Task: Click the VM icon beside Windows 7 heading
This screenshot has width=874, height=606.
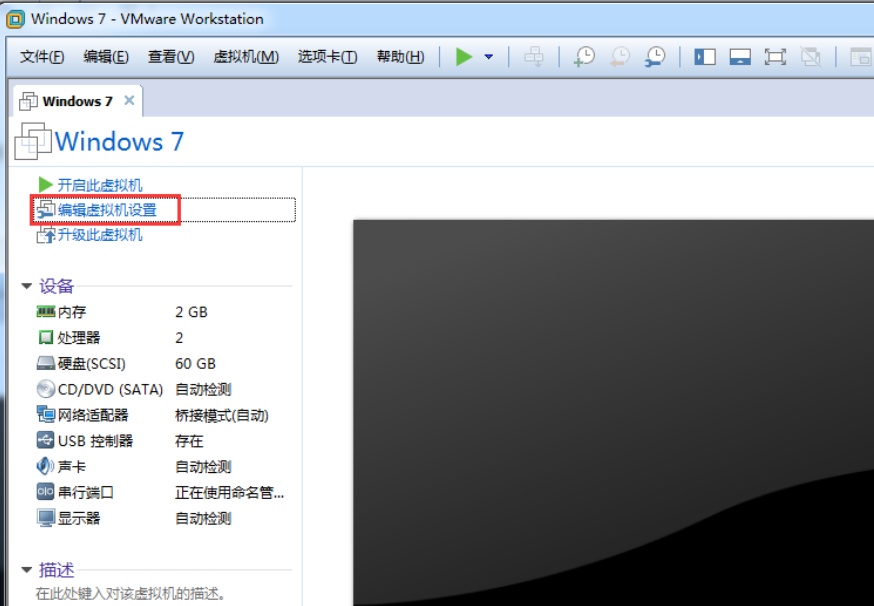Action: pos(32,141)
